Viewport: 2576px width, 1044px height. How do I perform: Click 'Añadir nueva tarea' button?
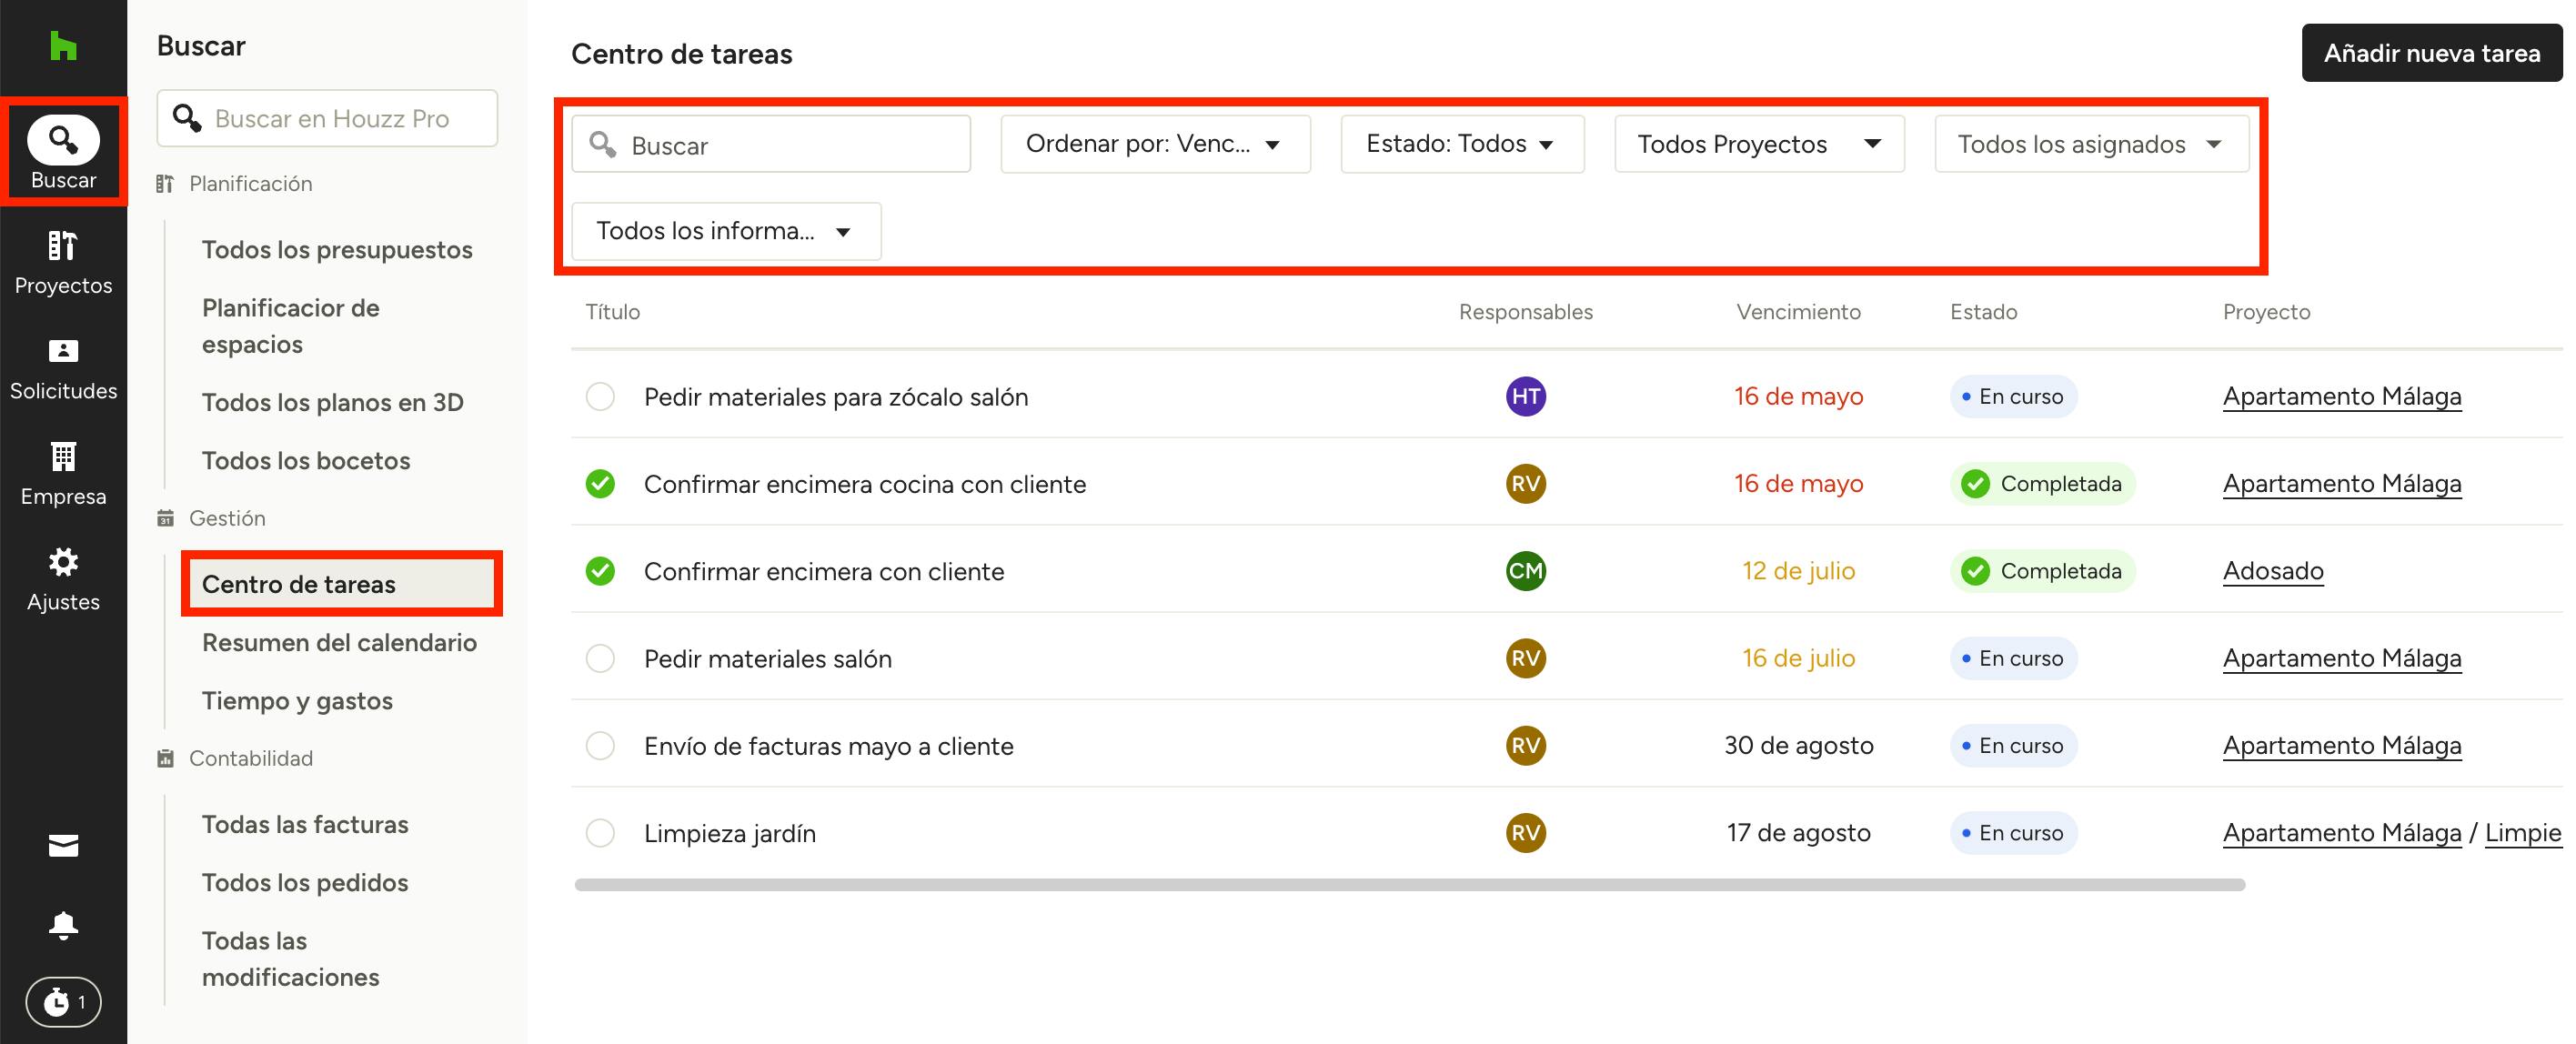[x=2431, y=53]
